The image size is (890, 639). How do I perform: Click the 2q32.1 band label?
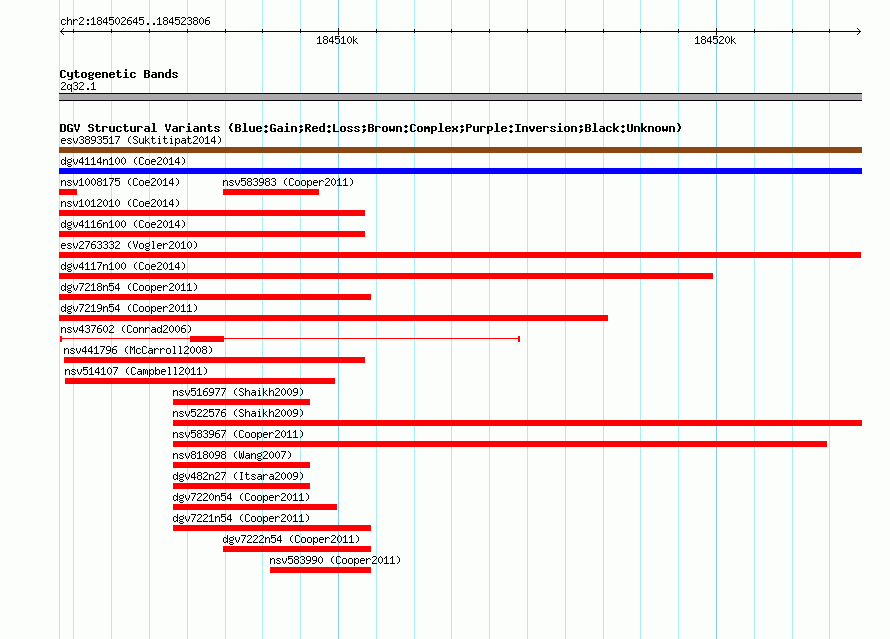pyautogui.click(x=78, y=86)
